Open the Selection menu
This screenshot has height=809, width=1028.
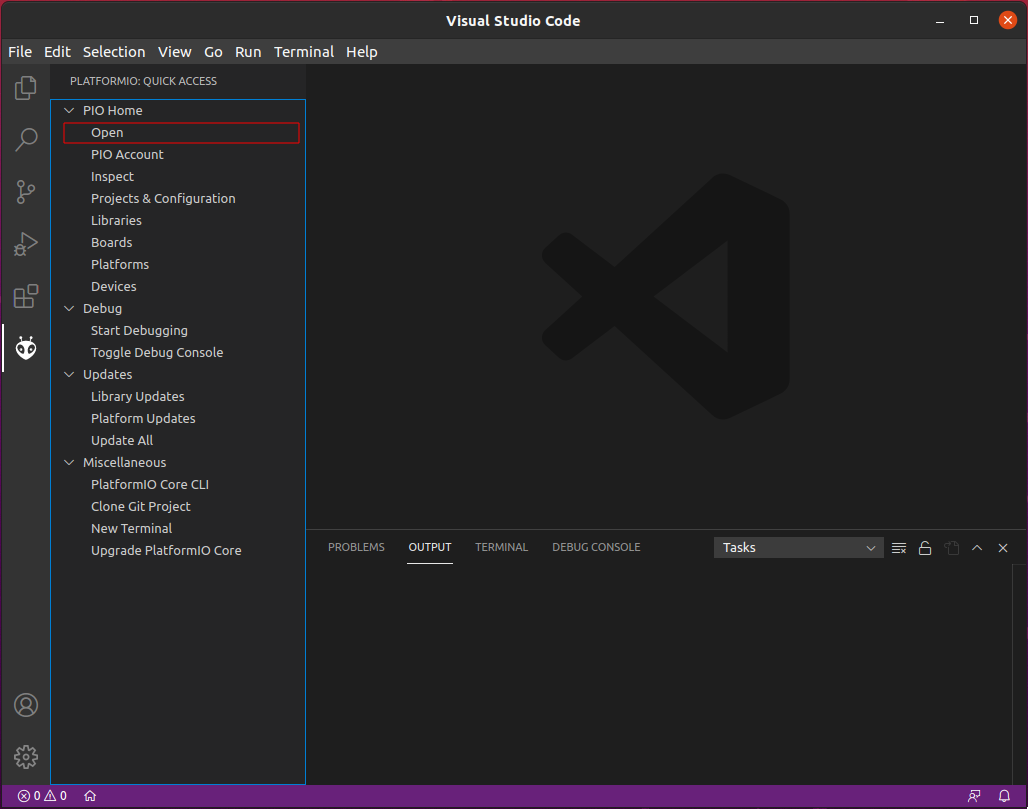tap(113, 52)
